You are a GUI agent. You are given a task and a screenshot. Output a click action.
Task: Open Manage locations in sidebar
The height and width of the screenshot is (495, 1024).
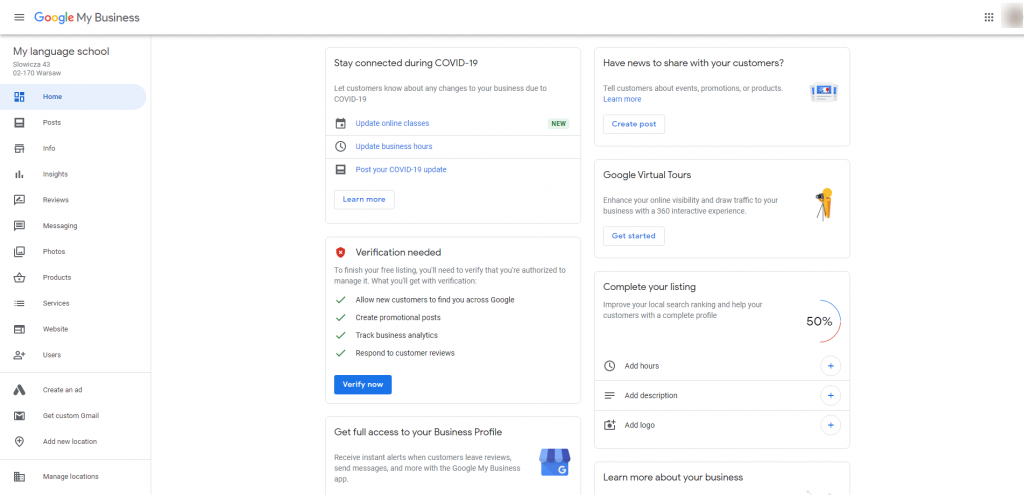point(71,477)
